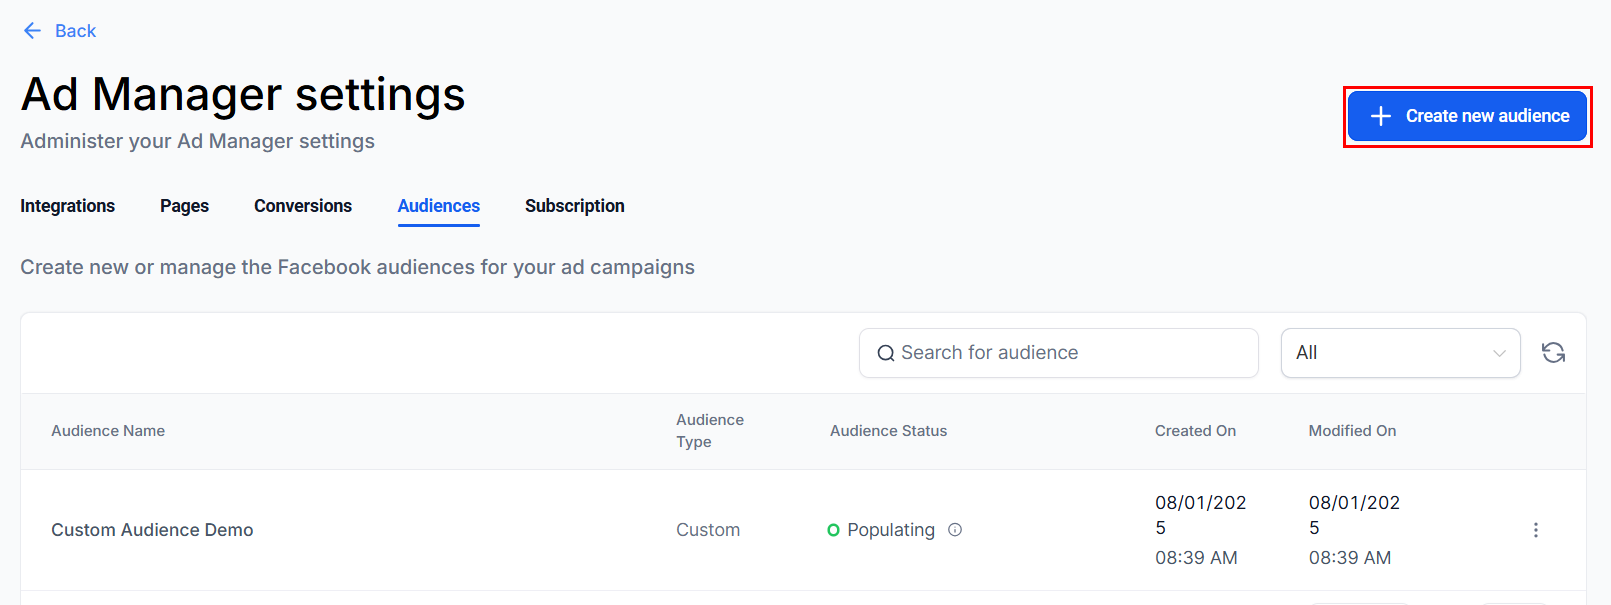1611x605 pixels.
Task: Expand the All filter dropdown
Action: click(x=1400, y=353)
